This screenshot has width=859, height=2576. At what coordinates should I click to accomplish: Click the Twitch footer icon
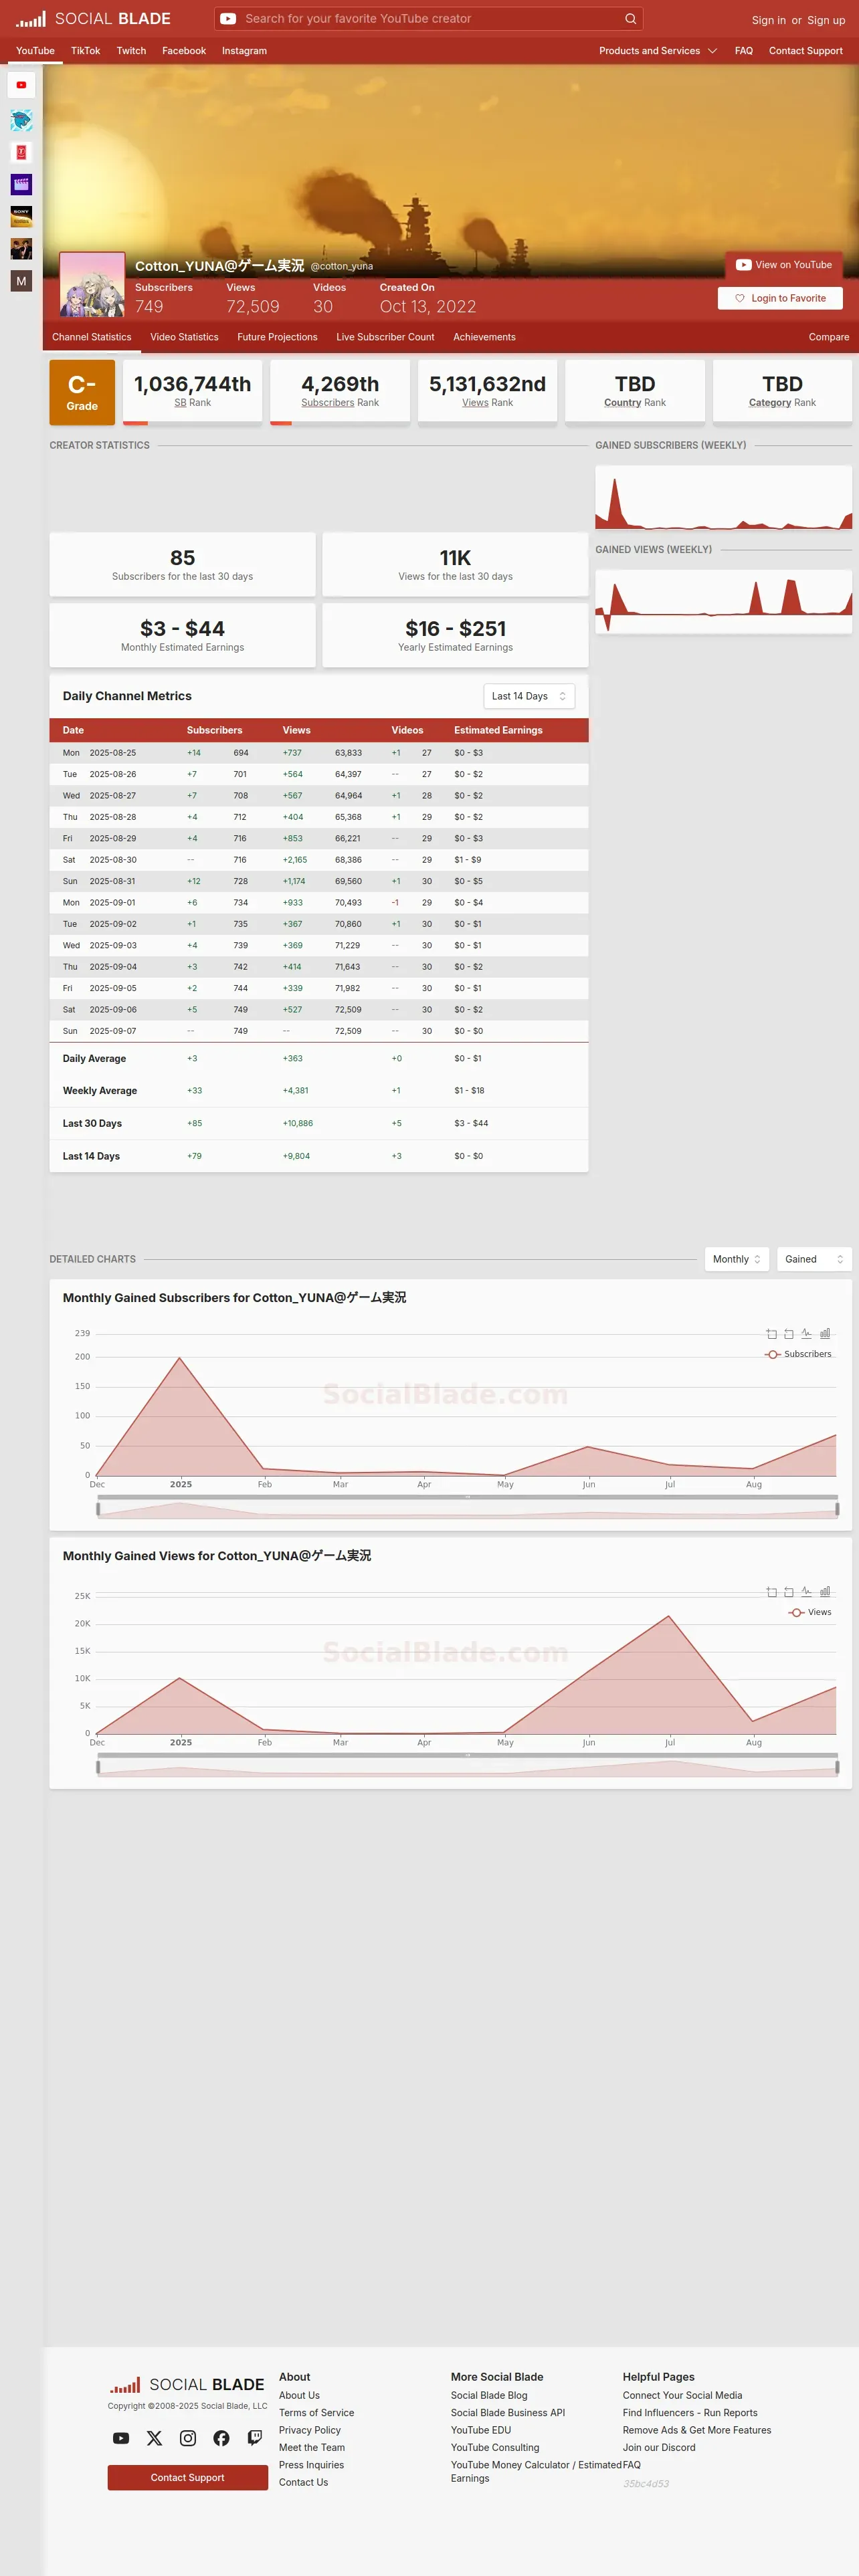coord(255,2438)
